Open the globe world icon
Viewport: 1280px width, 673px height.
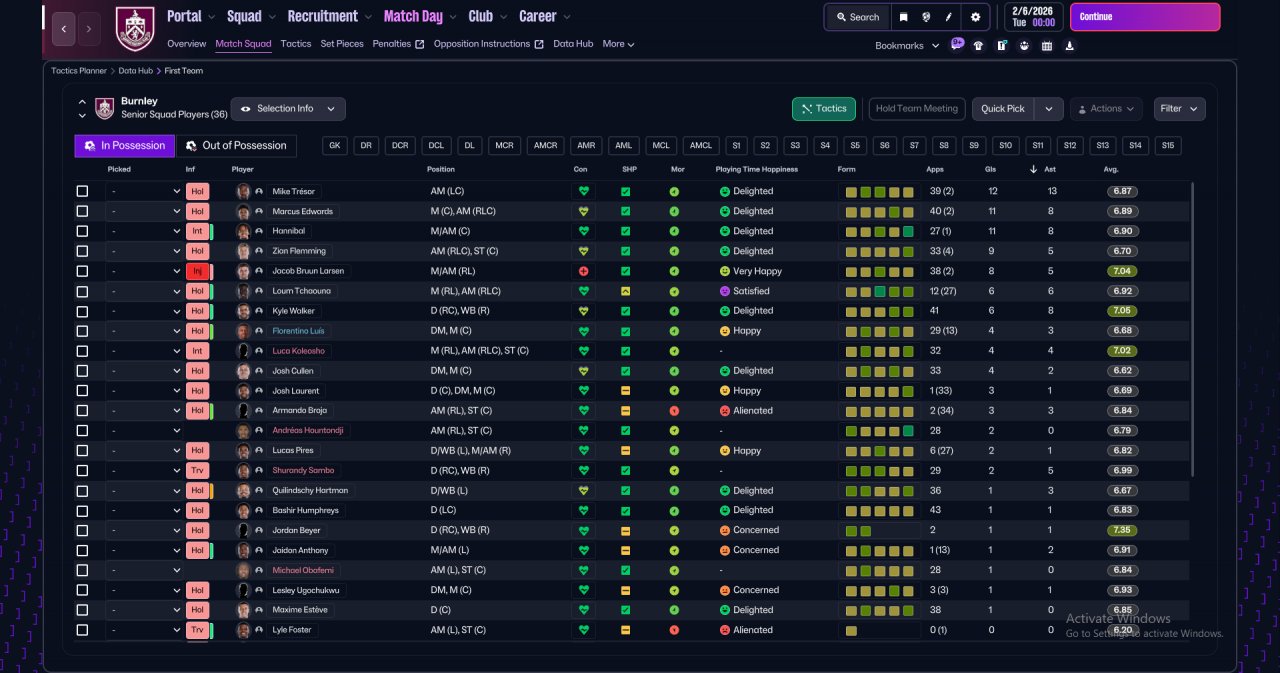927,17
